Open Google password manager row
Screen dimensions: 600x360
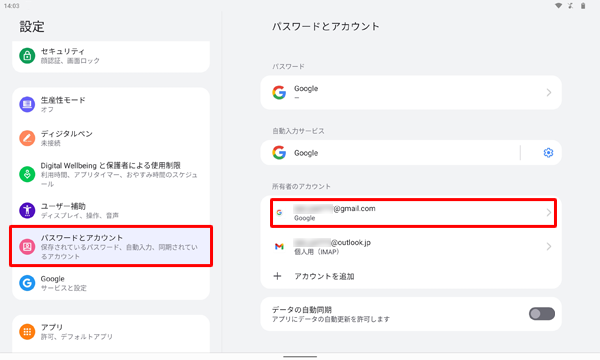click(x=411, y=93)
